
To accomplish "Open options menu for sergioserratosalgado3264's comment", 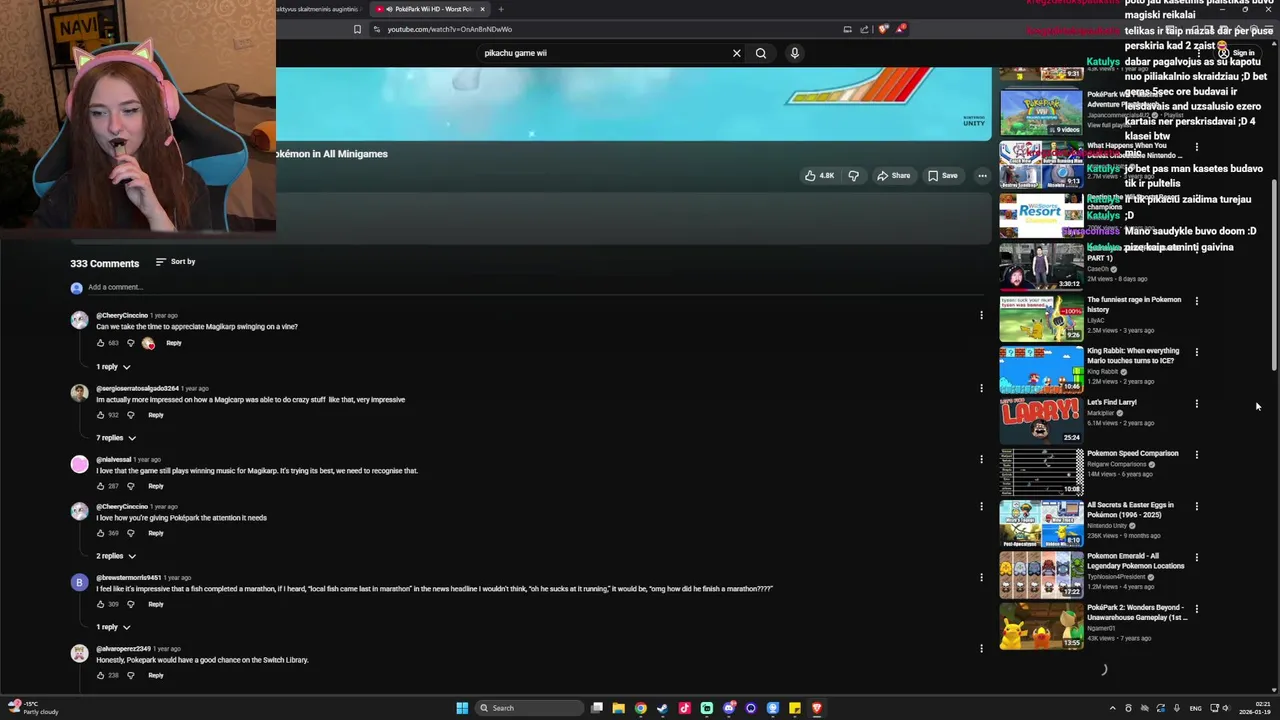I will [981, 388].
